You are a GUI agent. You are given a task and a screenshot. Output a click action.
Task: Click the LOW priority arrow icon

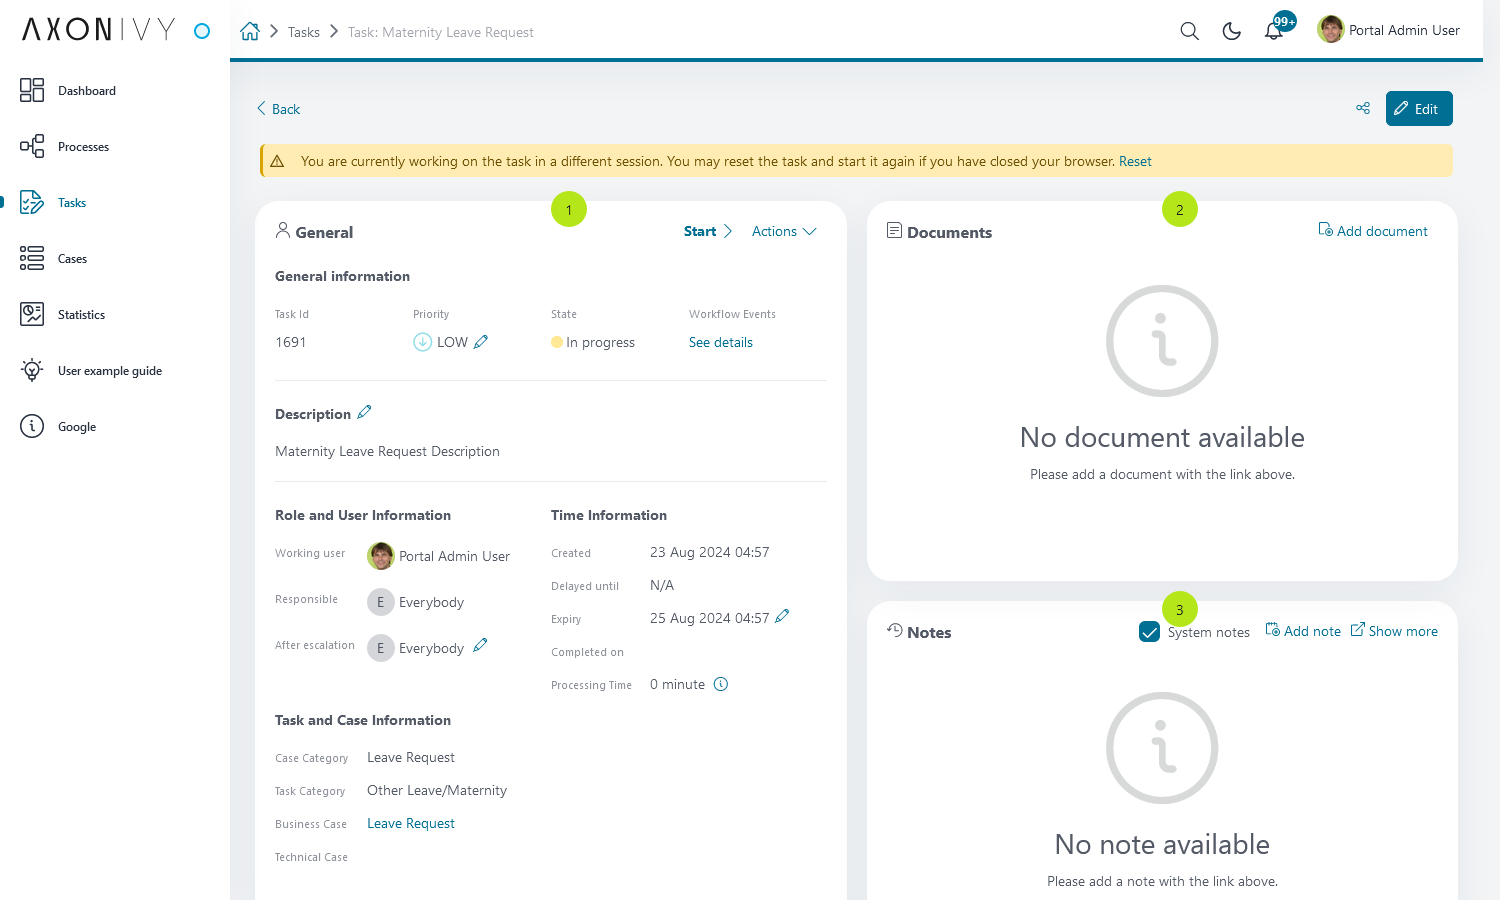(422, 342)
